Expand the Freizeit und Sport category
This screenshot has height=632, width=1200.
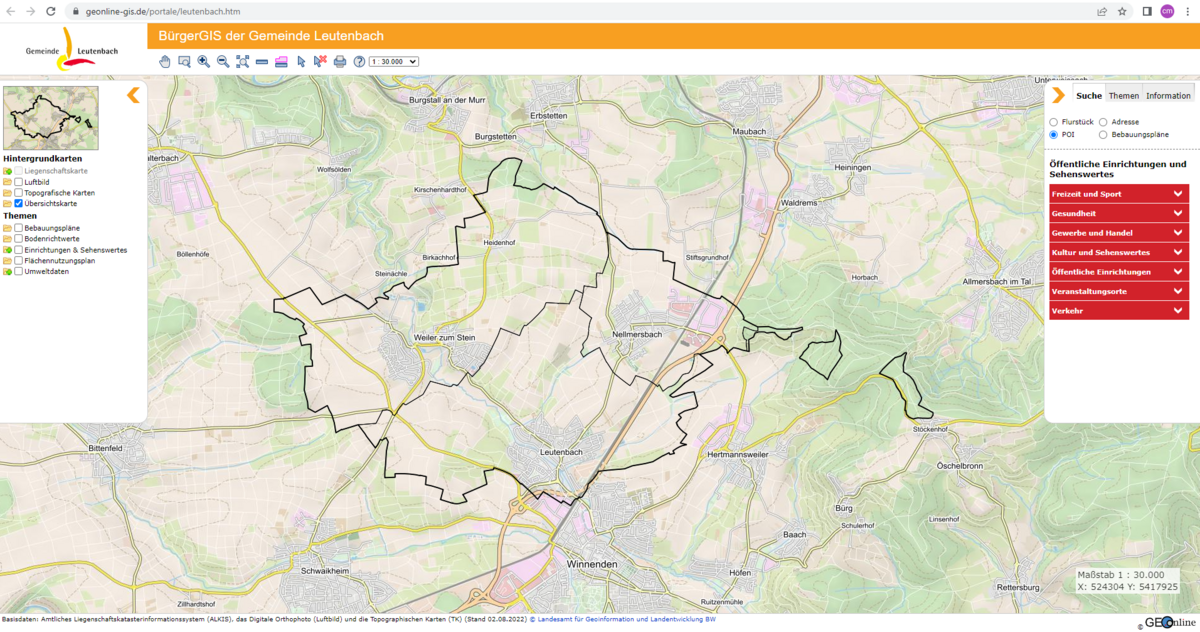coord(1119,194)
